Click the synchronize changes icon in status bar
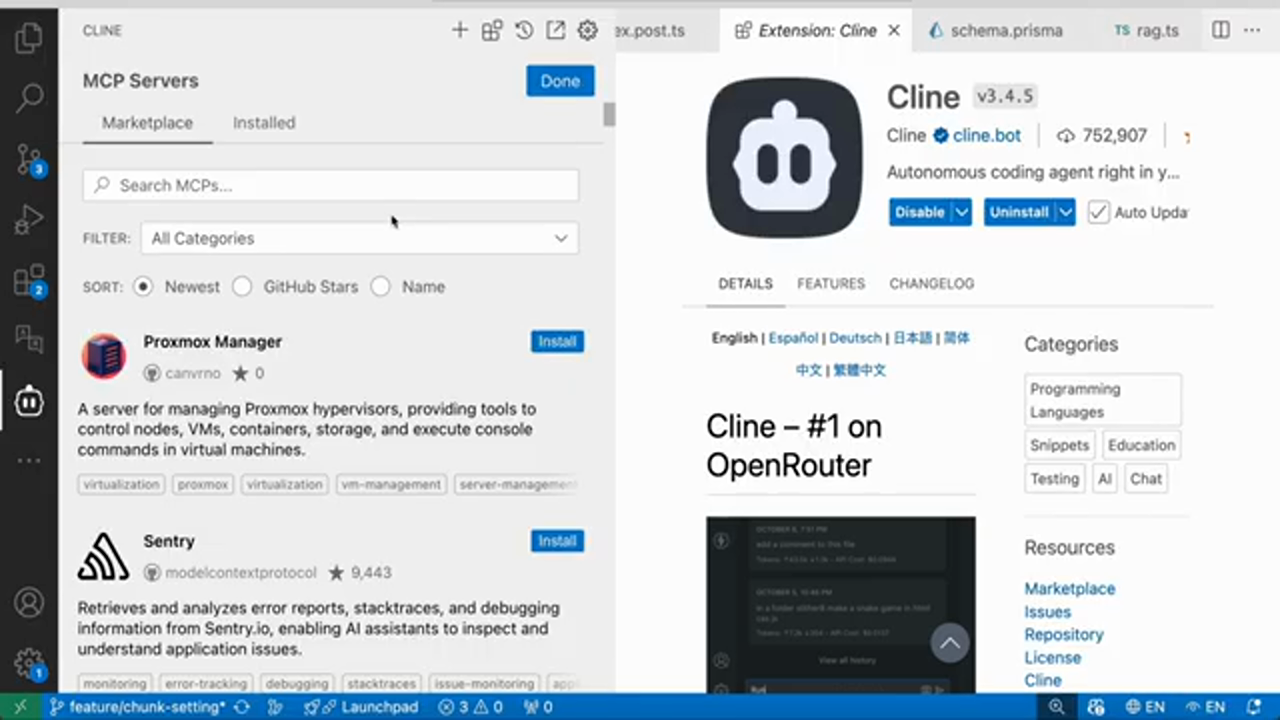 tap(242, 707)
